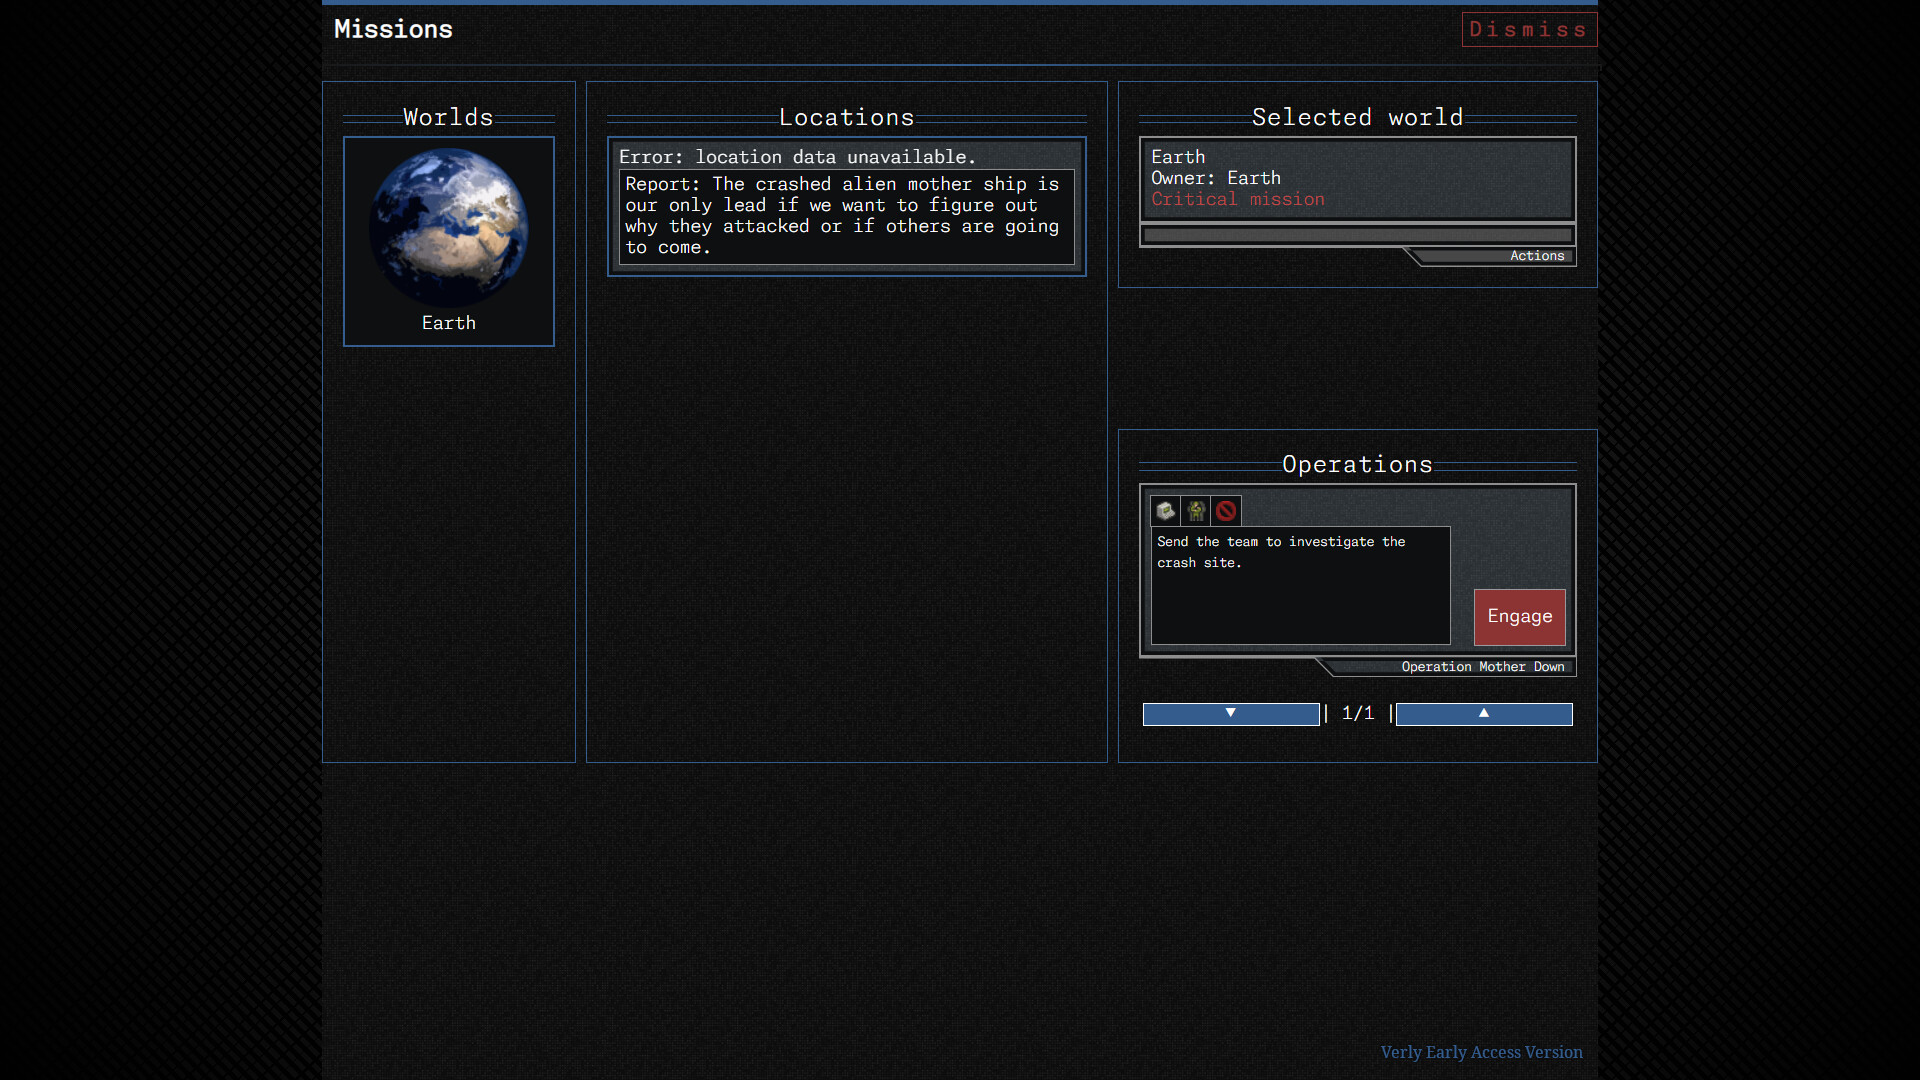Click the 1/1 page indicator
Image resolution: width=1920 pixels, height=1080 pixels.
coord(1358,713)
